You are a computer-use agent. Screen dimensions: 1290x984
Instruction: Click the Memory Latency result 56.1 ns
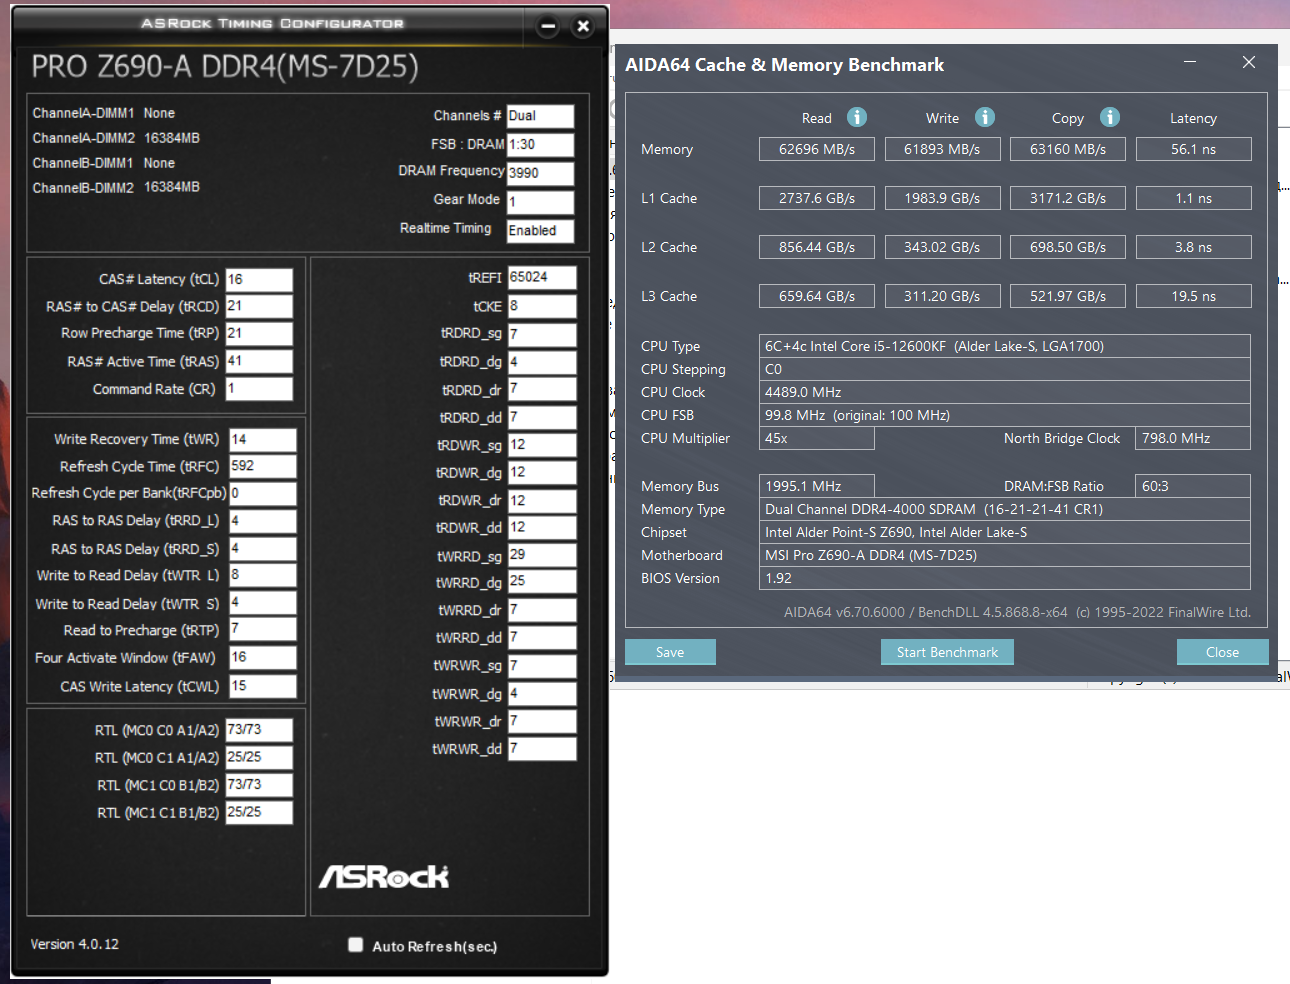coord(1194,149)
